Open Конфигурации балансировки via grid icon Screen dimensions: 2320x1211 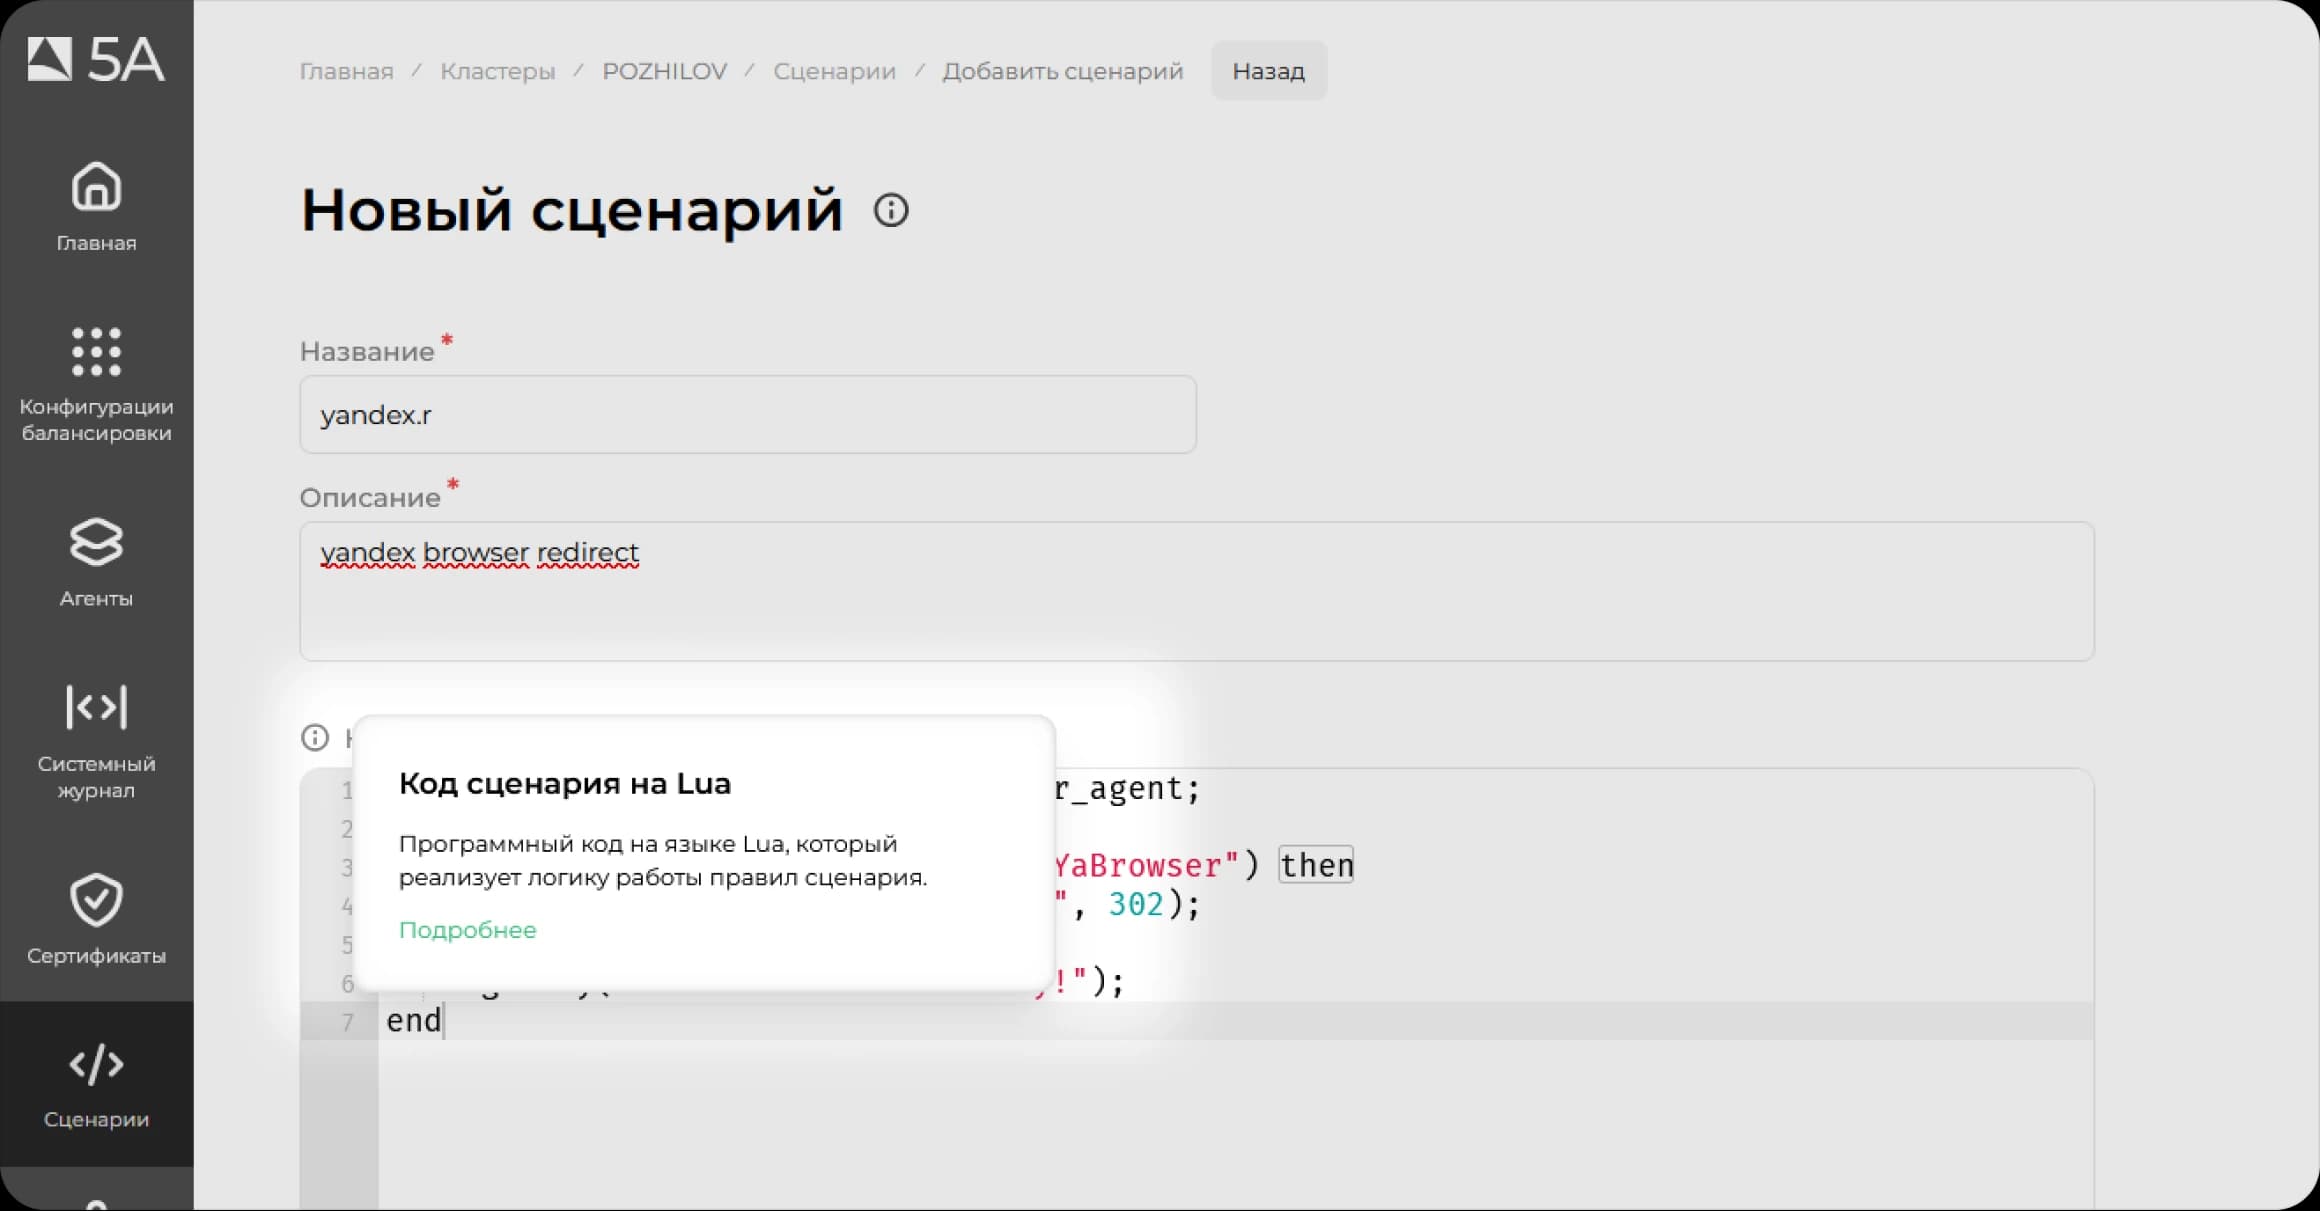tap(96, 352)
